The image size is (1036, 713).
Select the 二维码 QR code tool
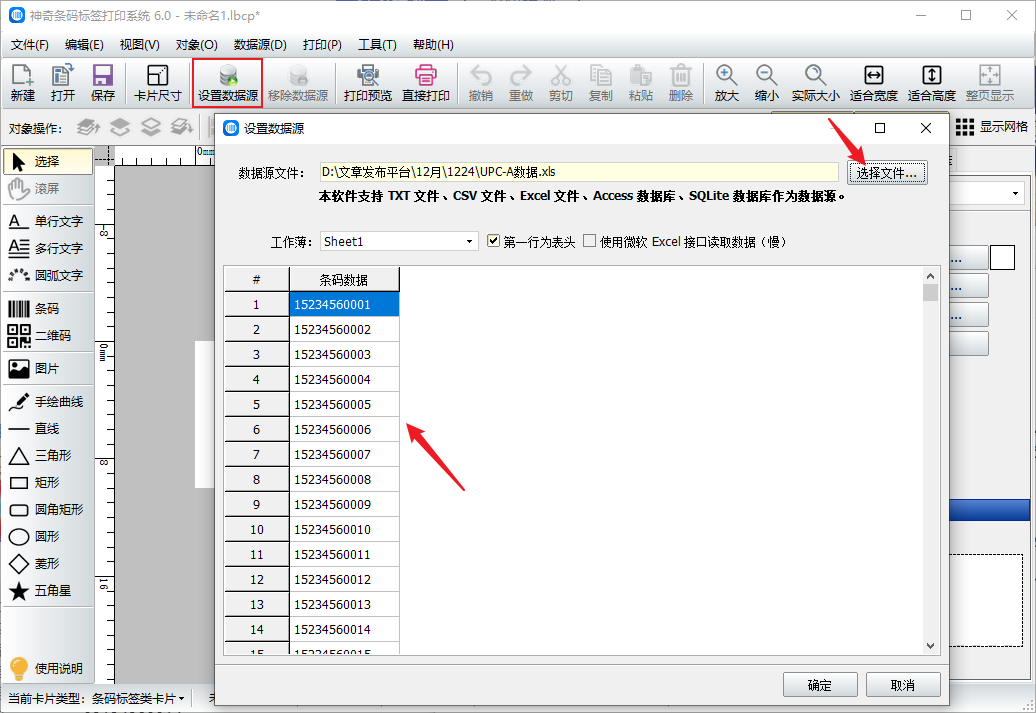point(47,336)
